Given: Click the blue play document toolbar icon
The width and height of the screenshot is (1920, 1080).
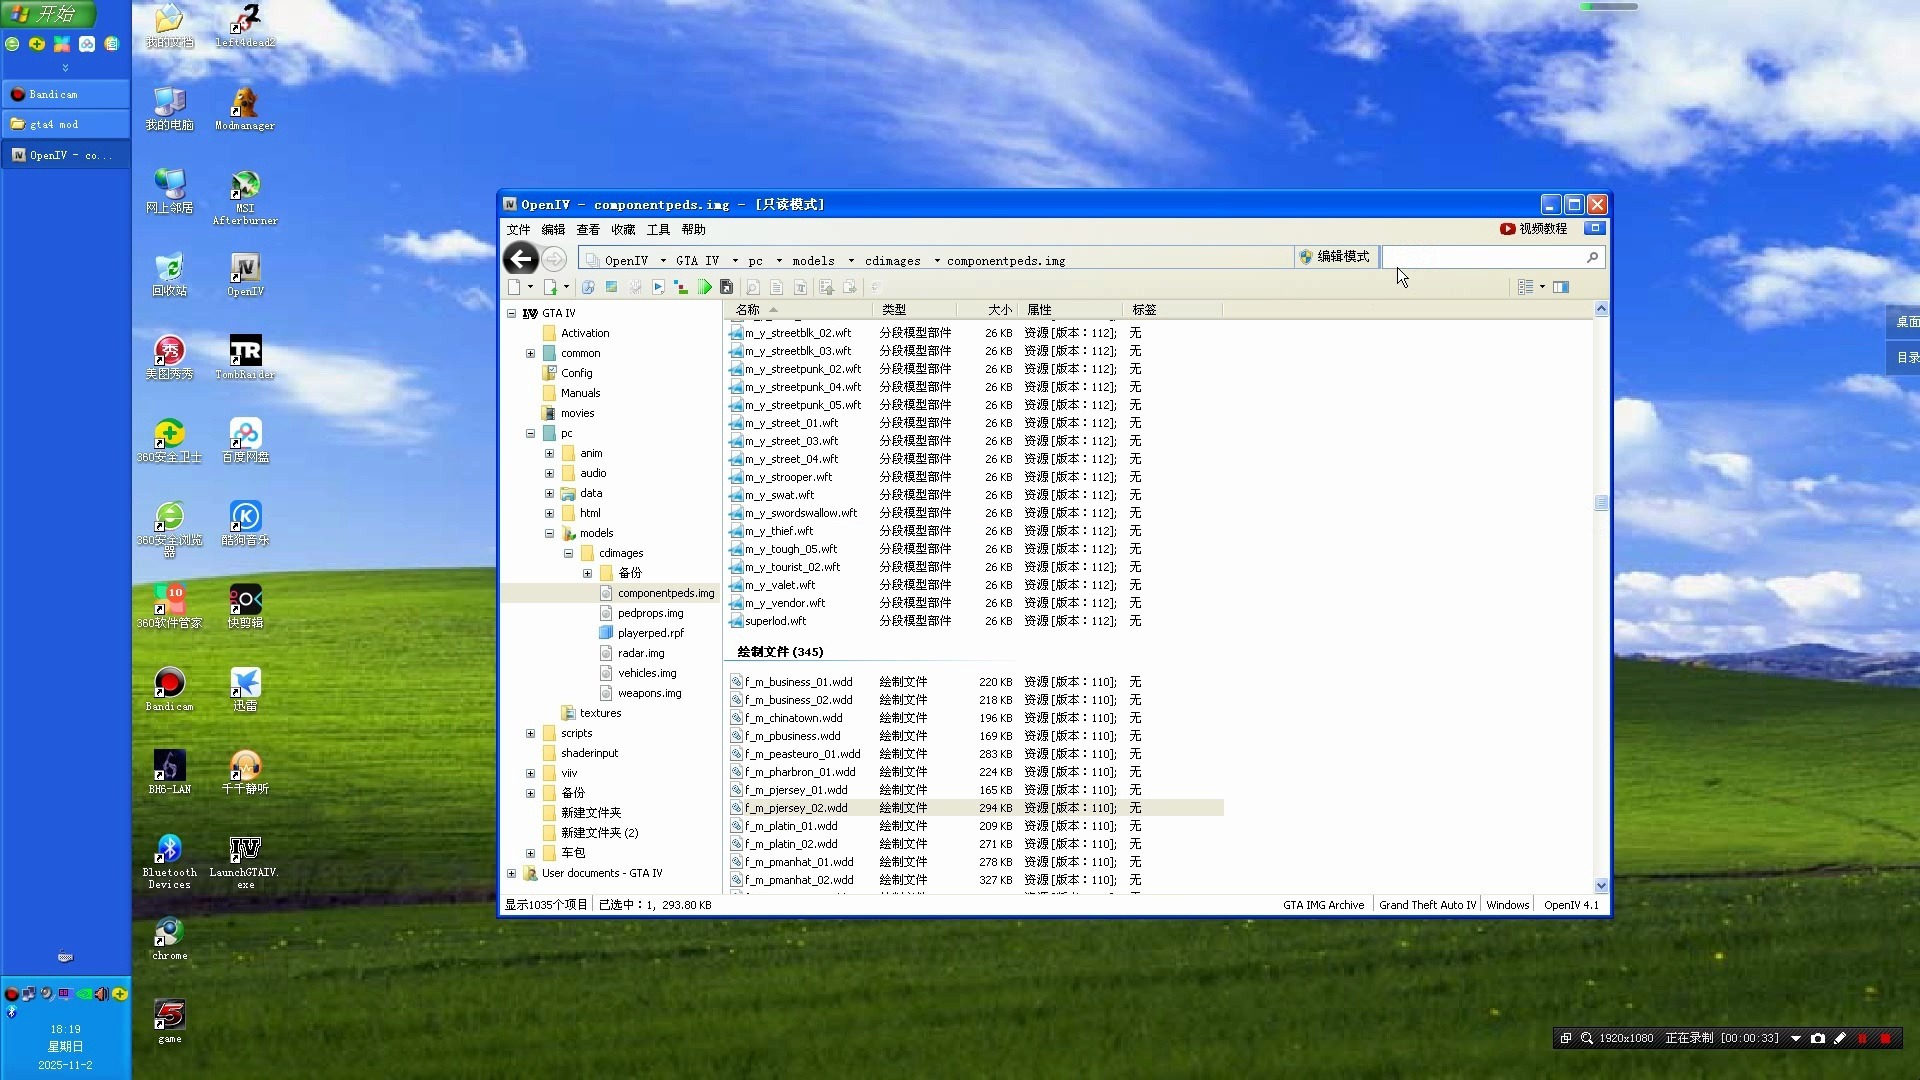Looking at the screenshot, I should [x=658, y=288].
